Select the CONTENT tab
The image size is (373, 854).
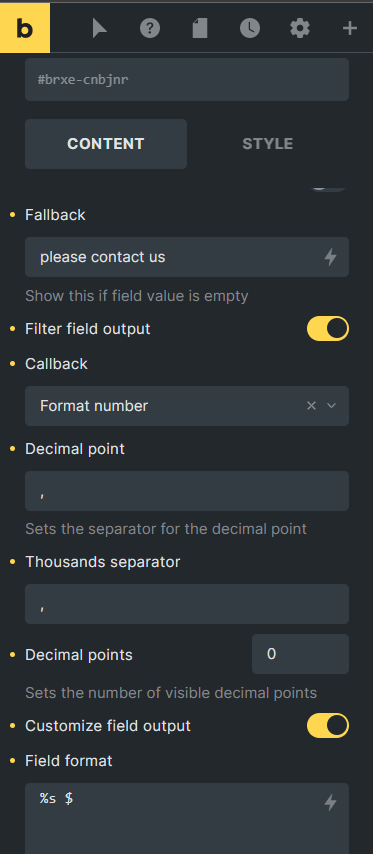coord(106,144)
